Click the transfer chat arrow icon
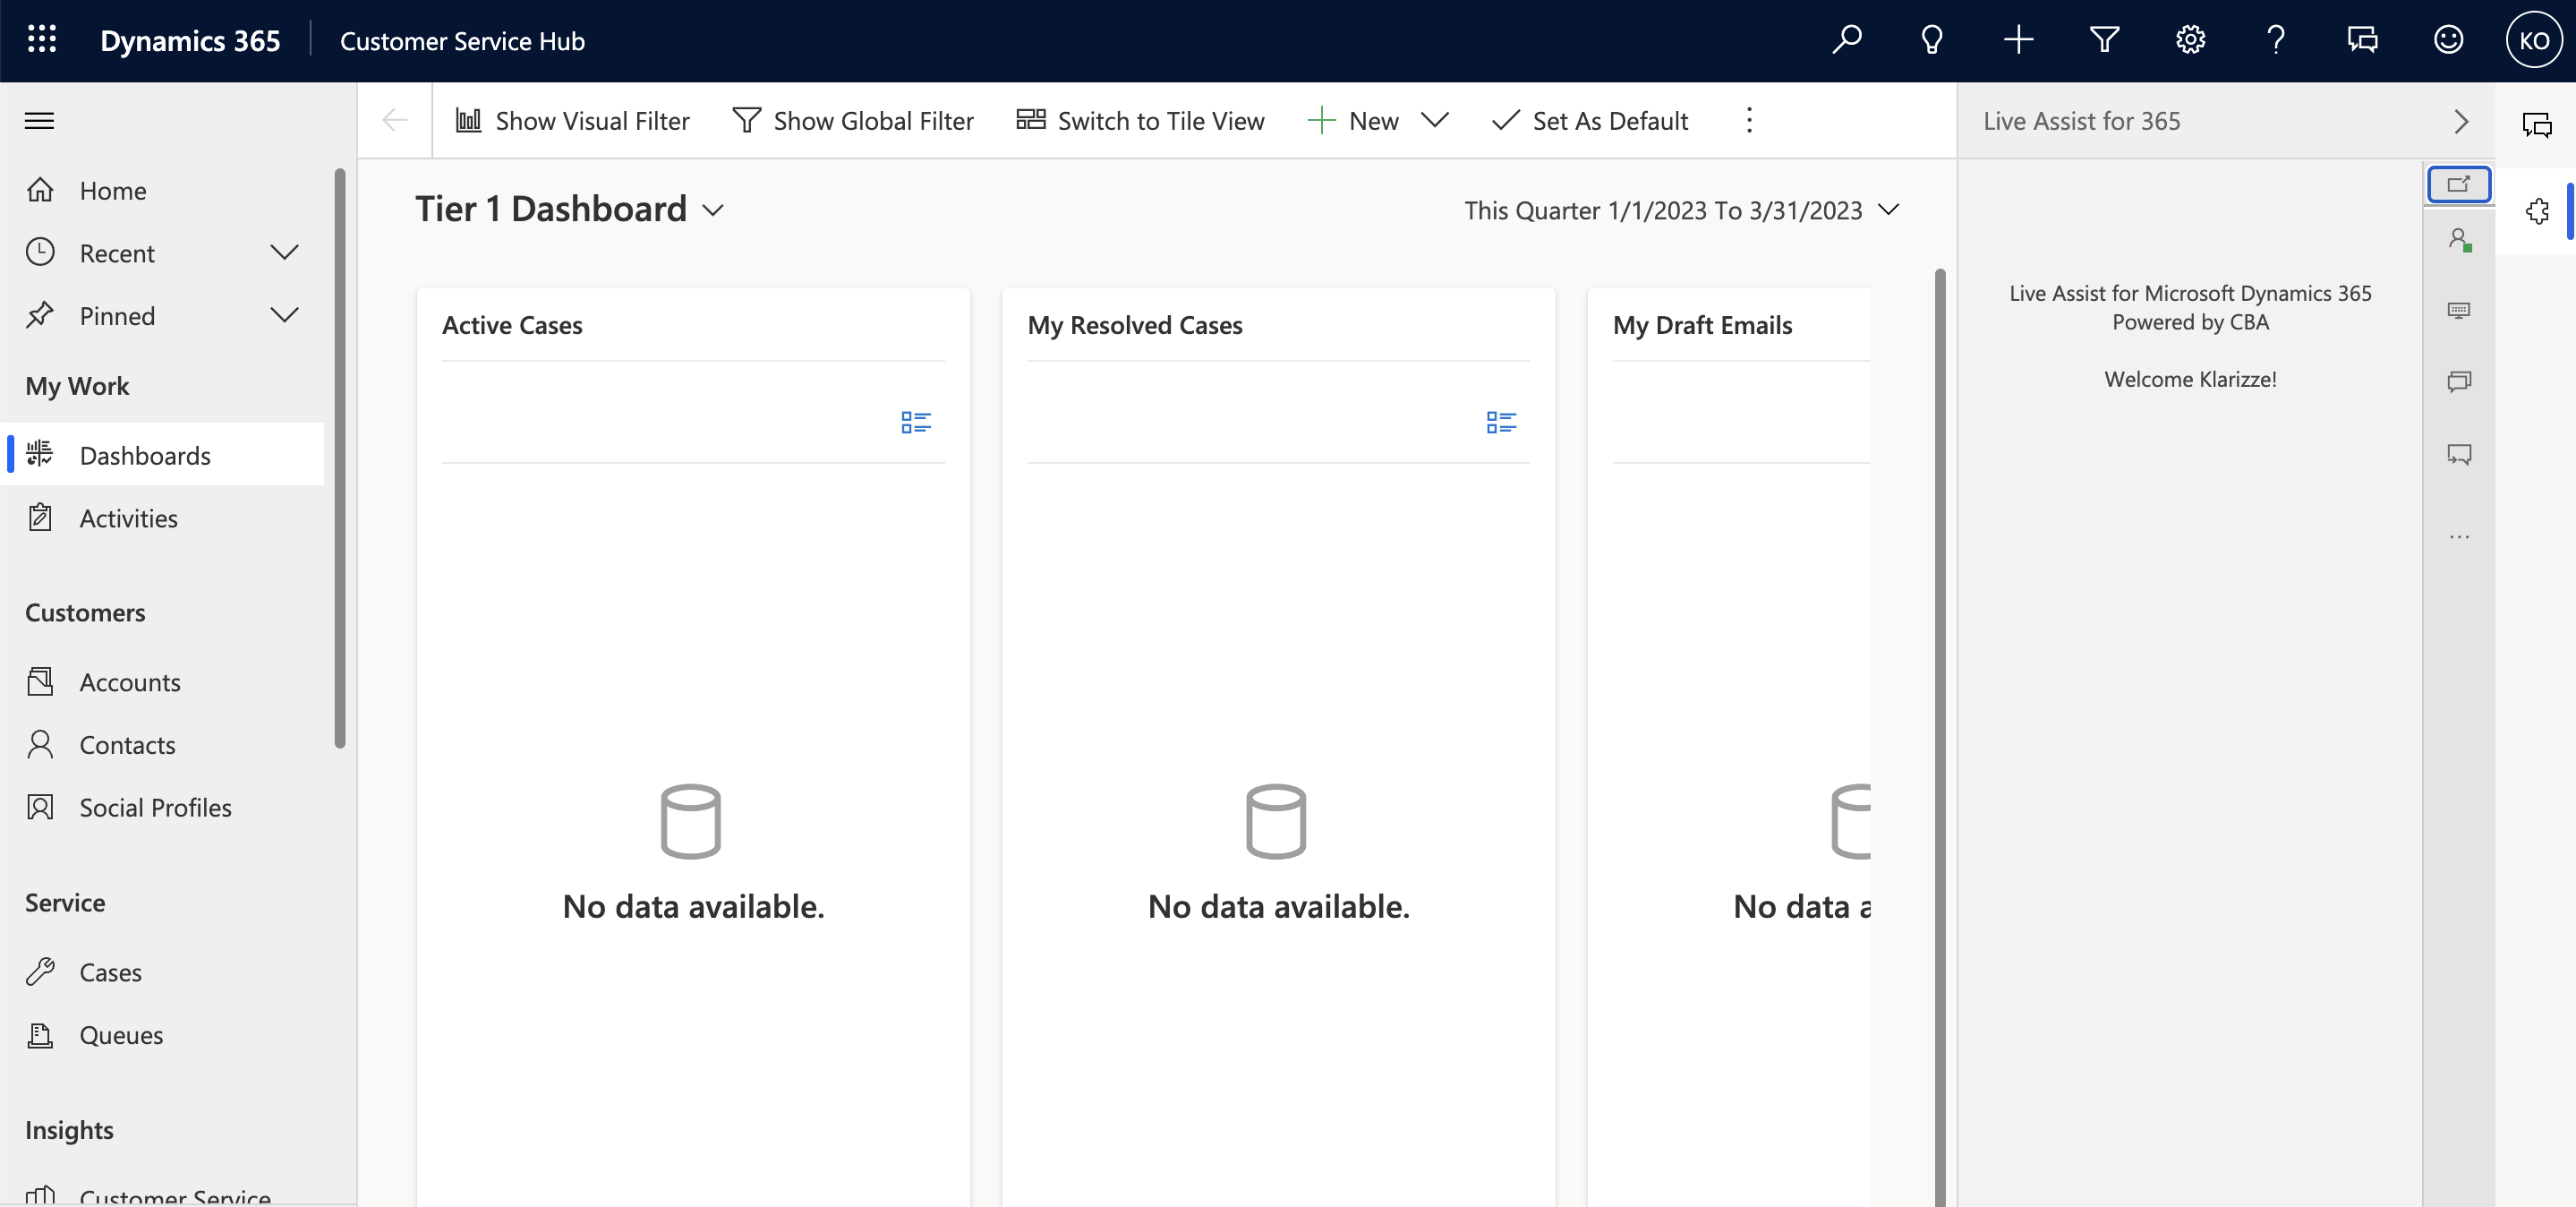This screenshot has width=2576, height=1207. click(2459, 455)
